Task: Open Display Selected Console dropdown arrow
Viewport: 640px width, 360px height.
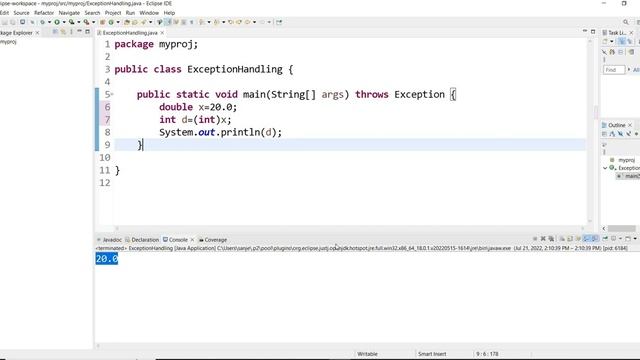Action: tap(620, 239)
